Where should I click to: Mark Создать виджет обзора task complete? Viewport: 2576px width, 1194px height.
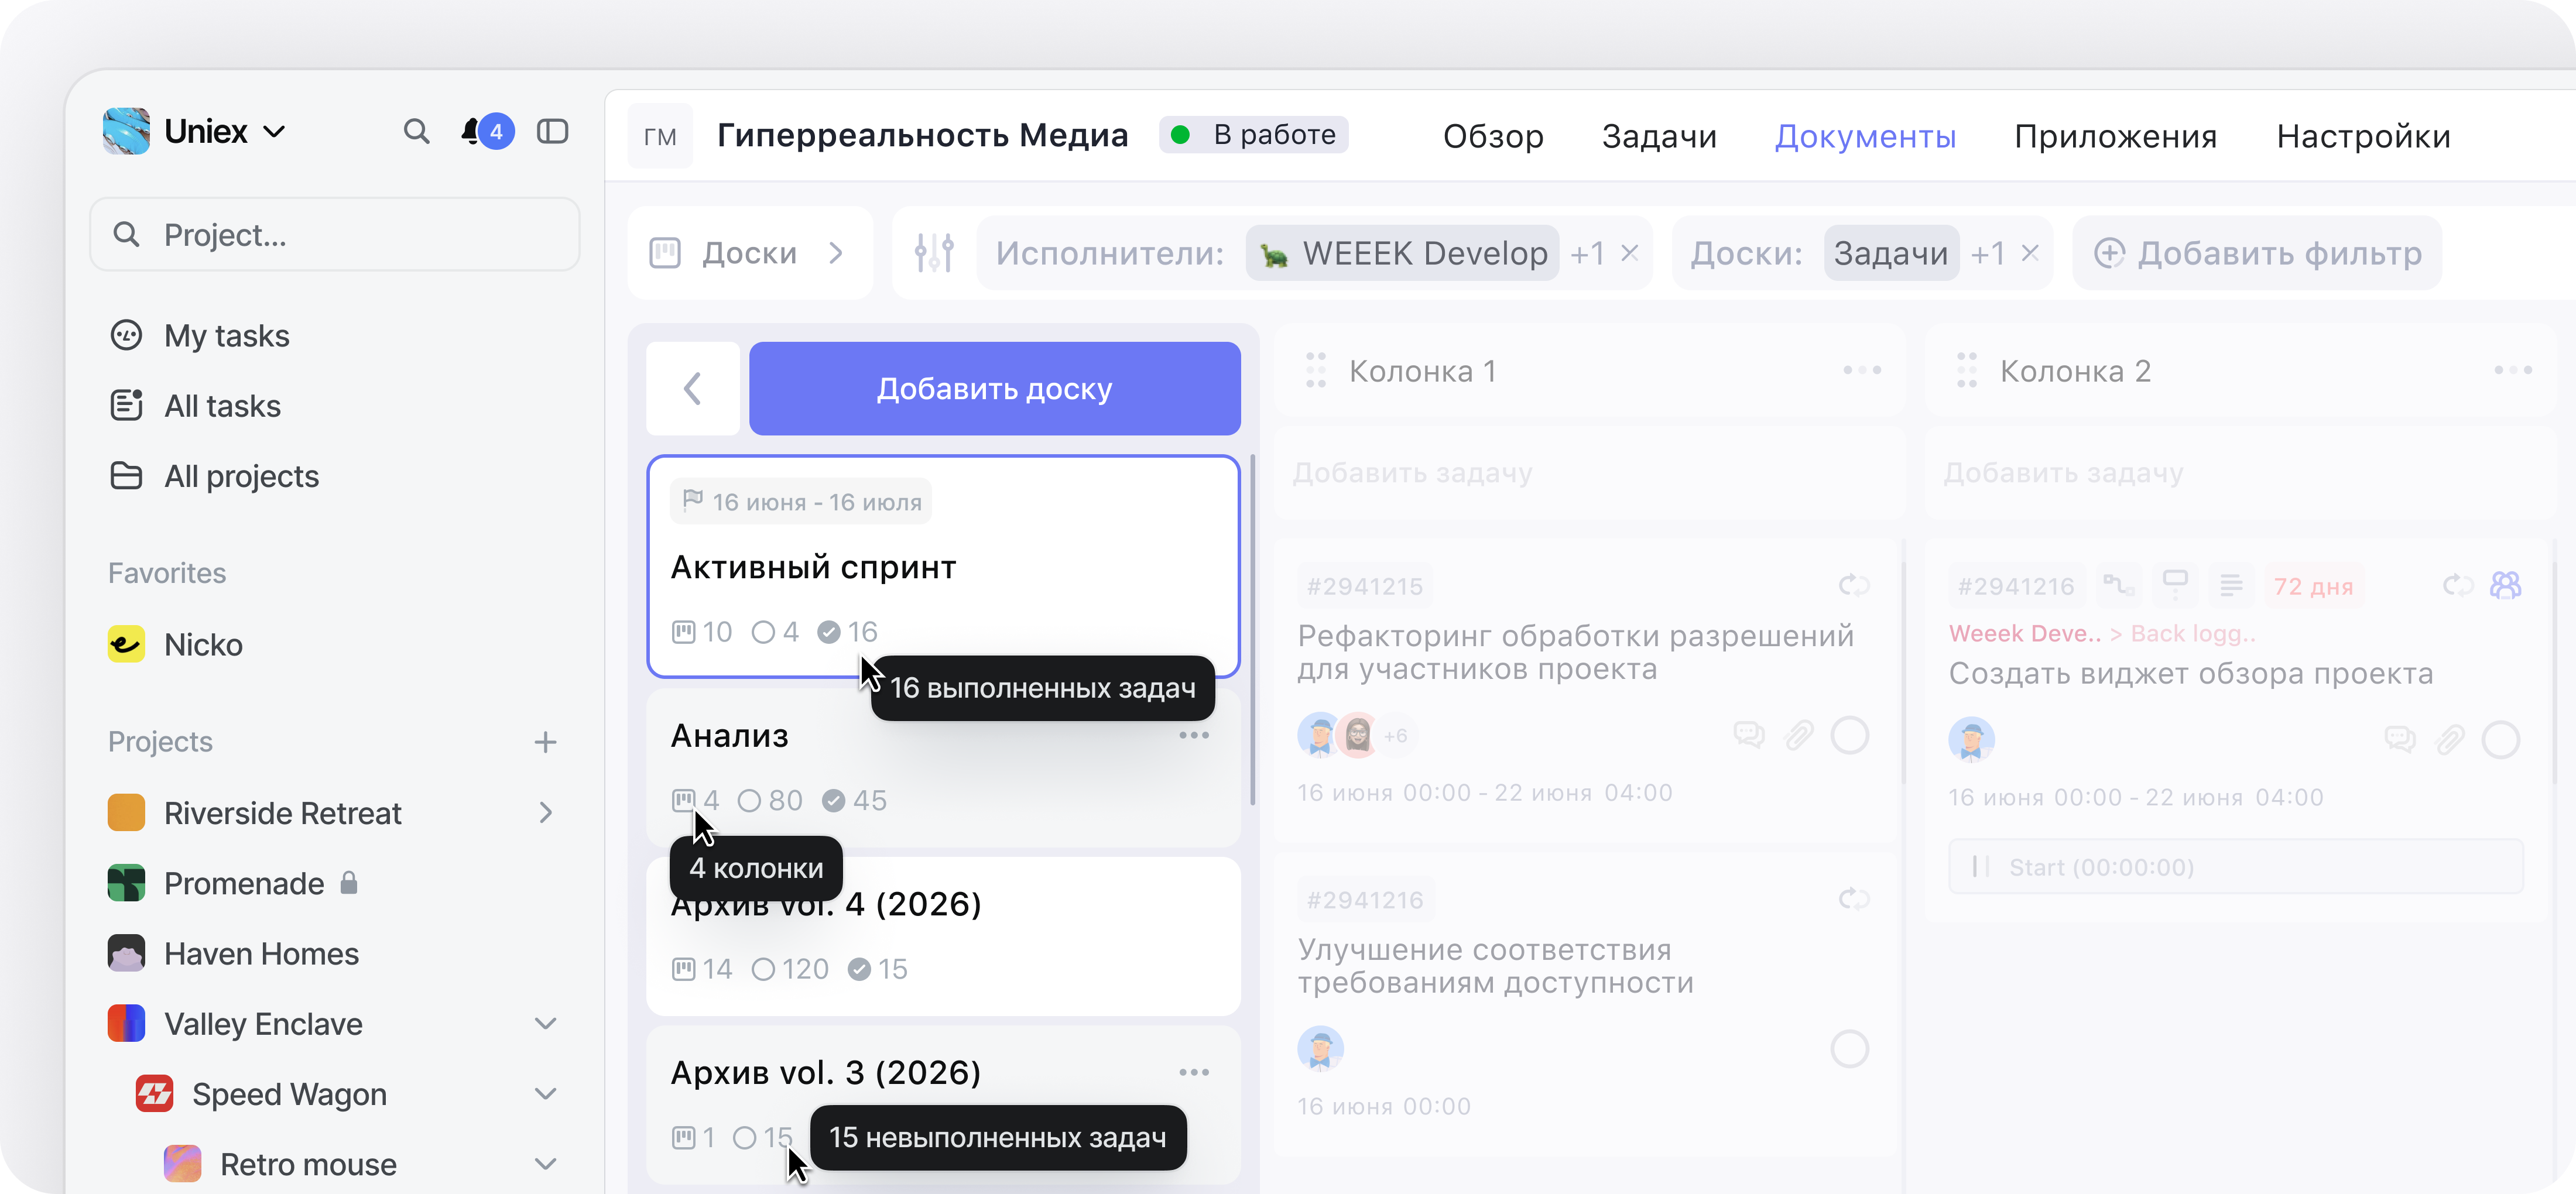(2501, 740)
